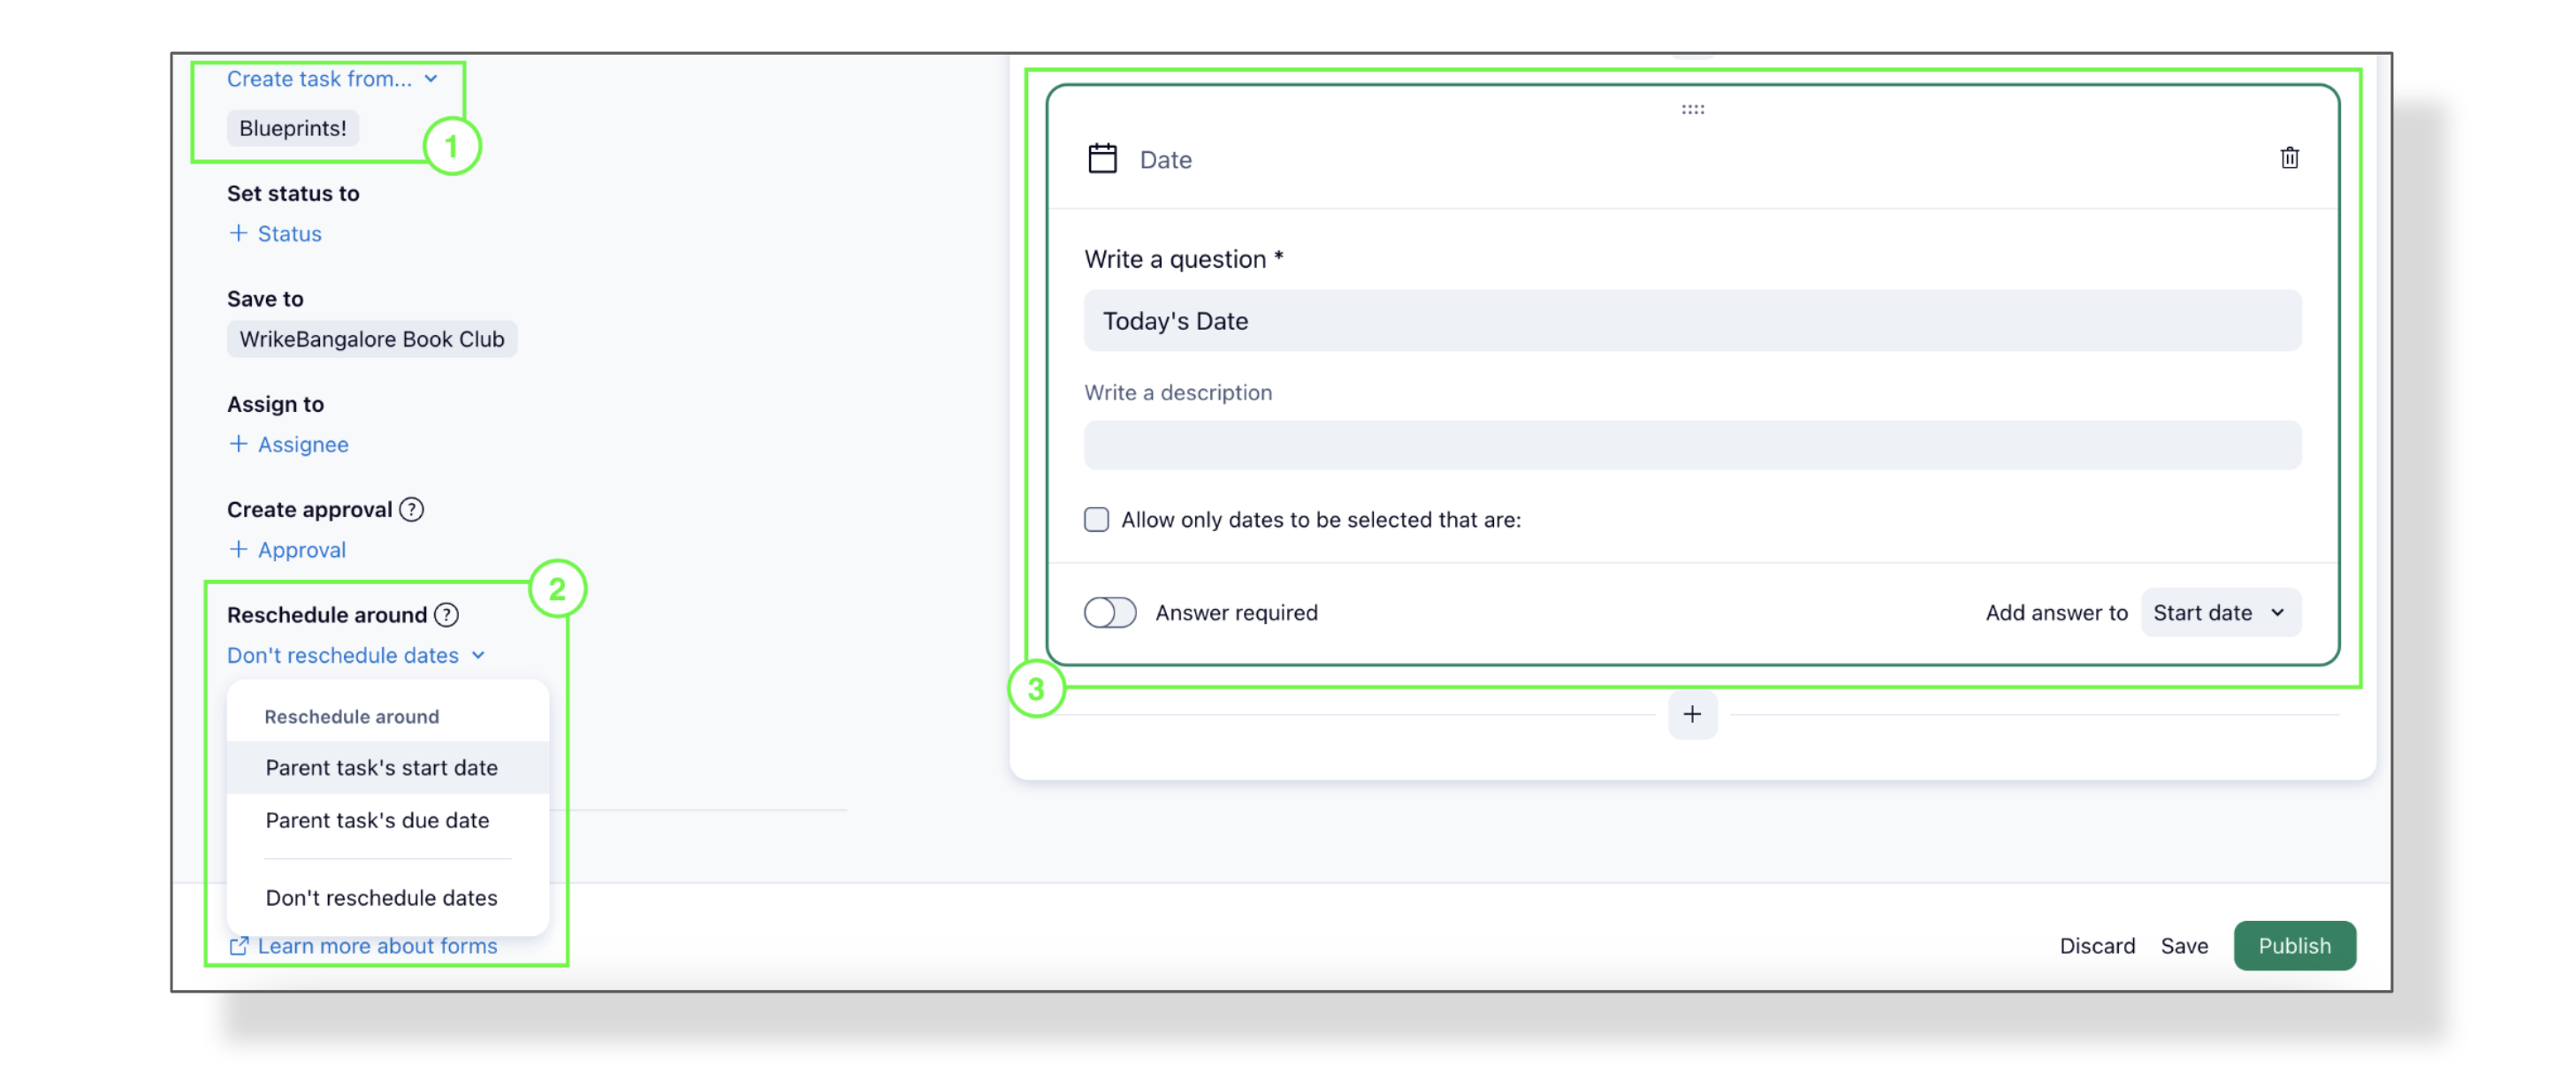The image size is (2576, 1073).
Task: Click the 'Today's Date' question field
Action: [1692, 321]
